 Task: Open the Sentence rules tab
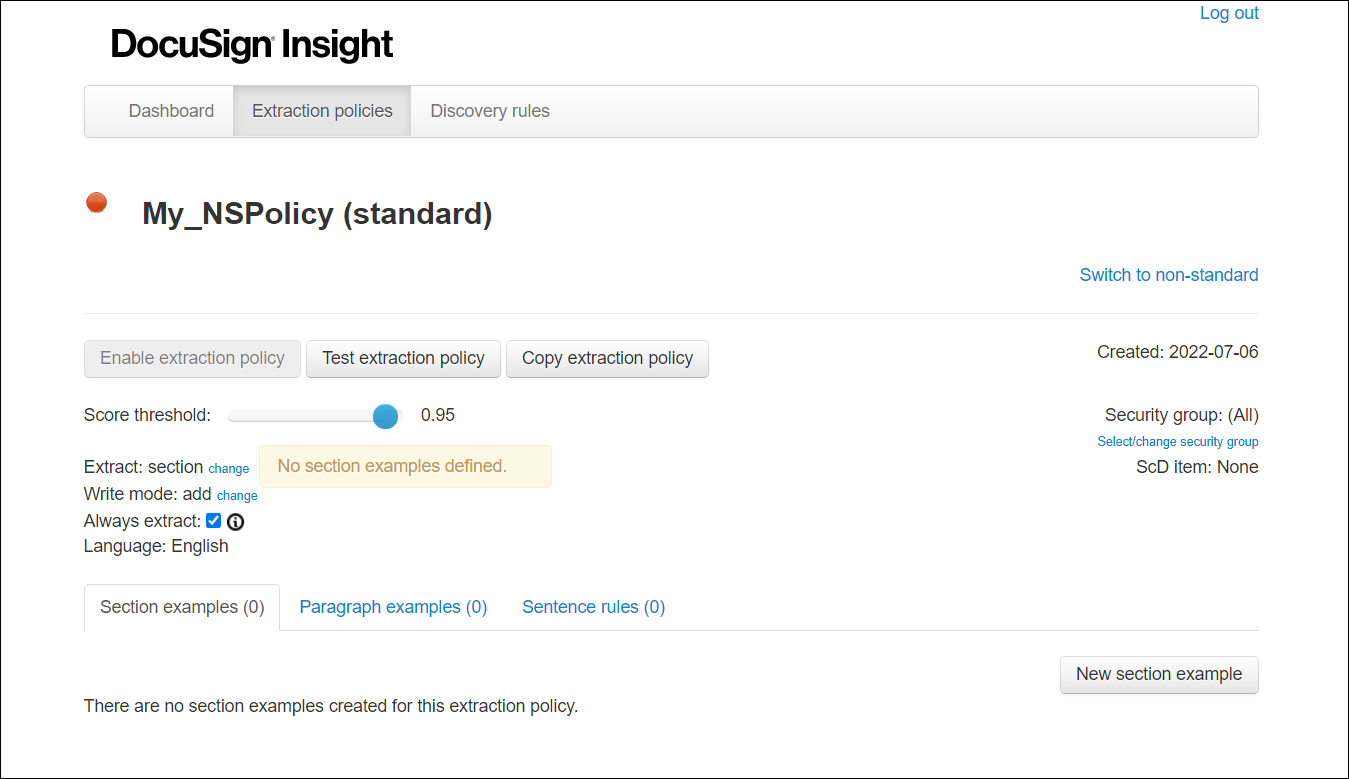[x=593, y=607]
